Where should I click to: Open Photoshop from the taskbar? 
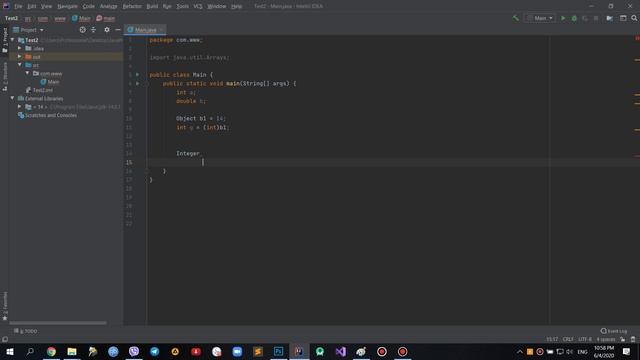(278, 351)
